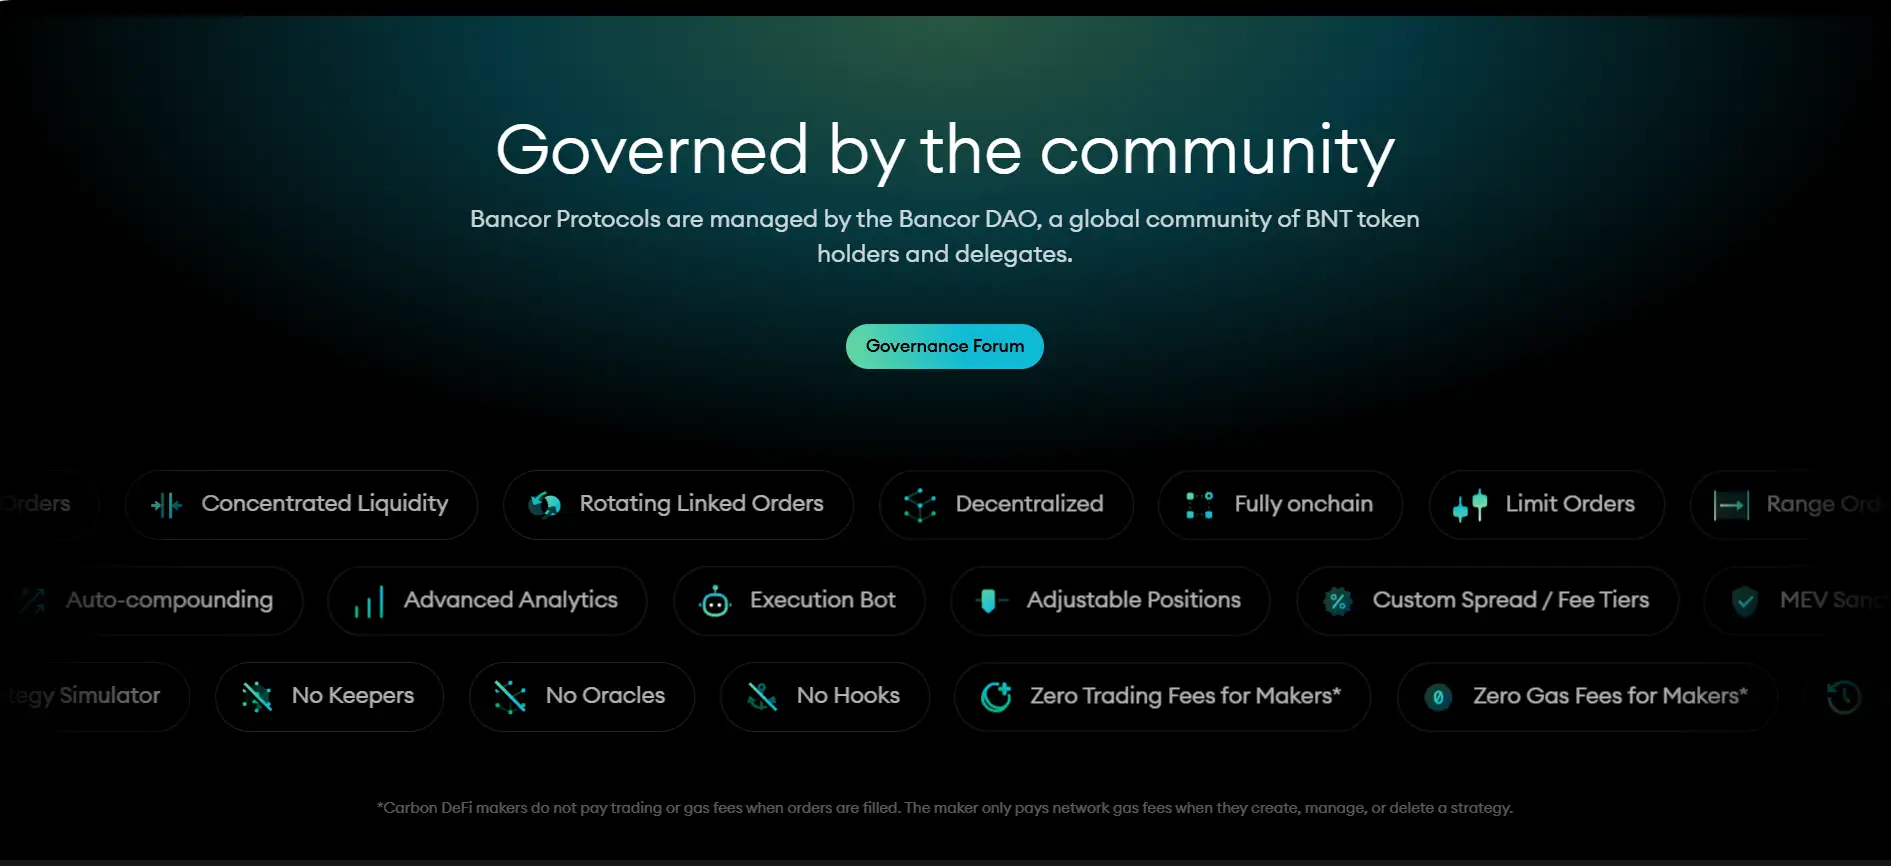1891x866 pixels.
Task: Click the Decentralized cube icon
Action: click(x=919, y=505)
